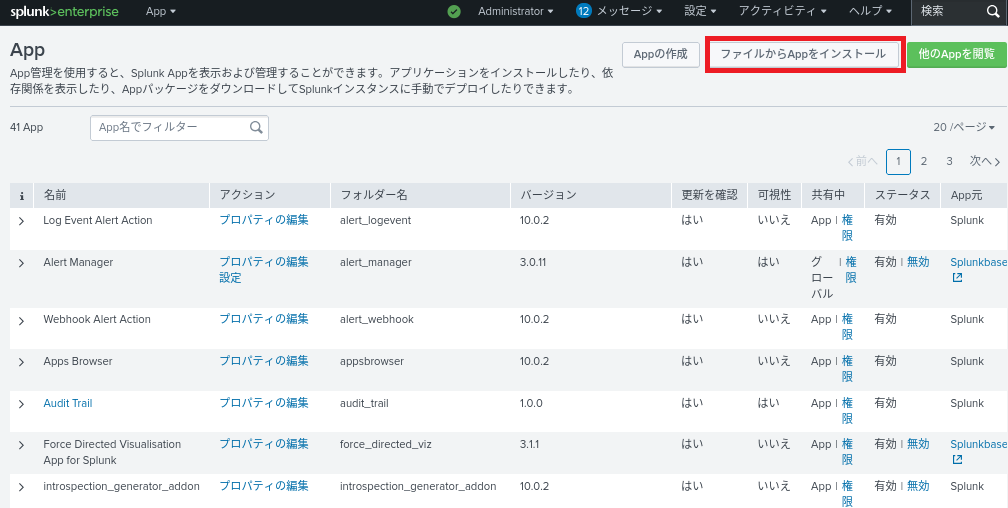The image size is (1008, 508).
Task: Click the magnifier icon in App name filter
Action: pos(256,128)
